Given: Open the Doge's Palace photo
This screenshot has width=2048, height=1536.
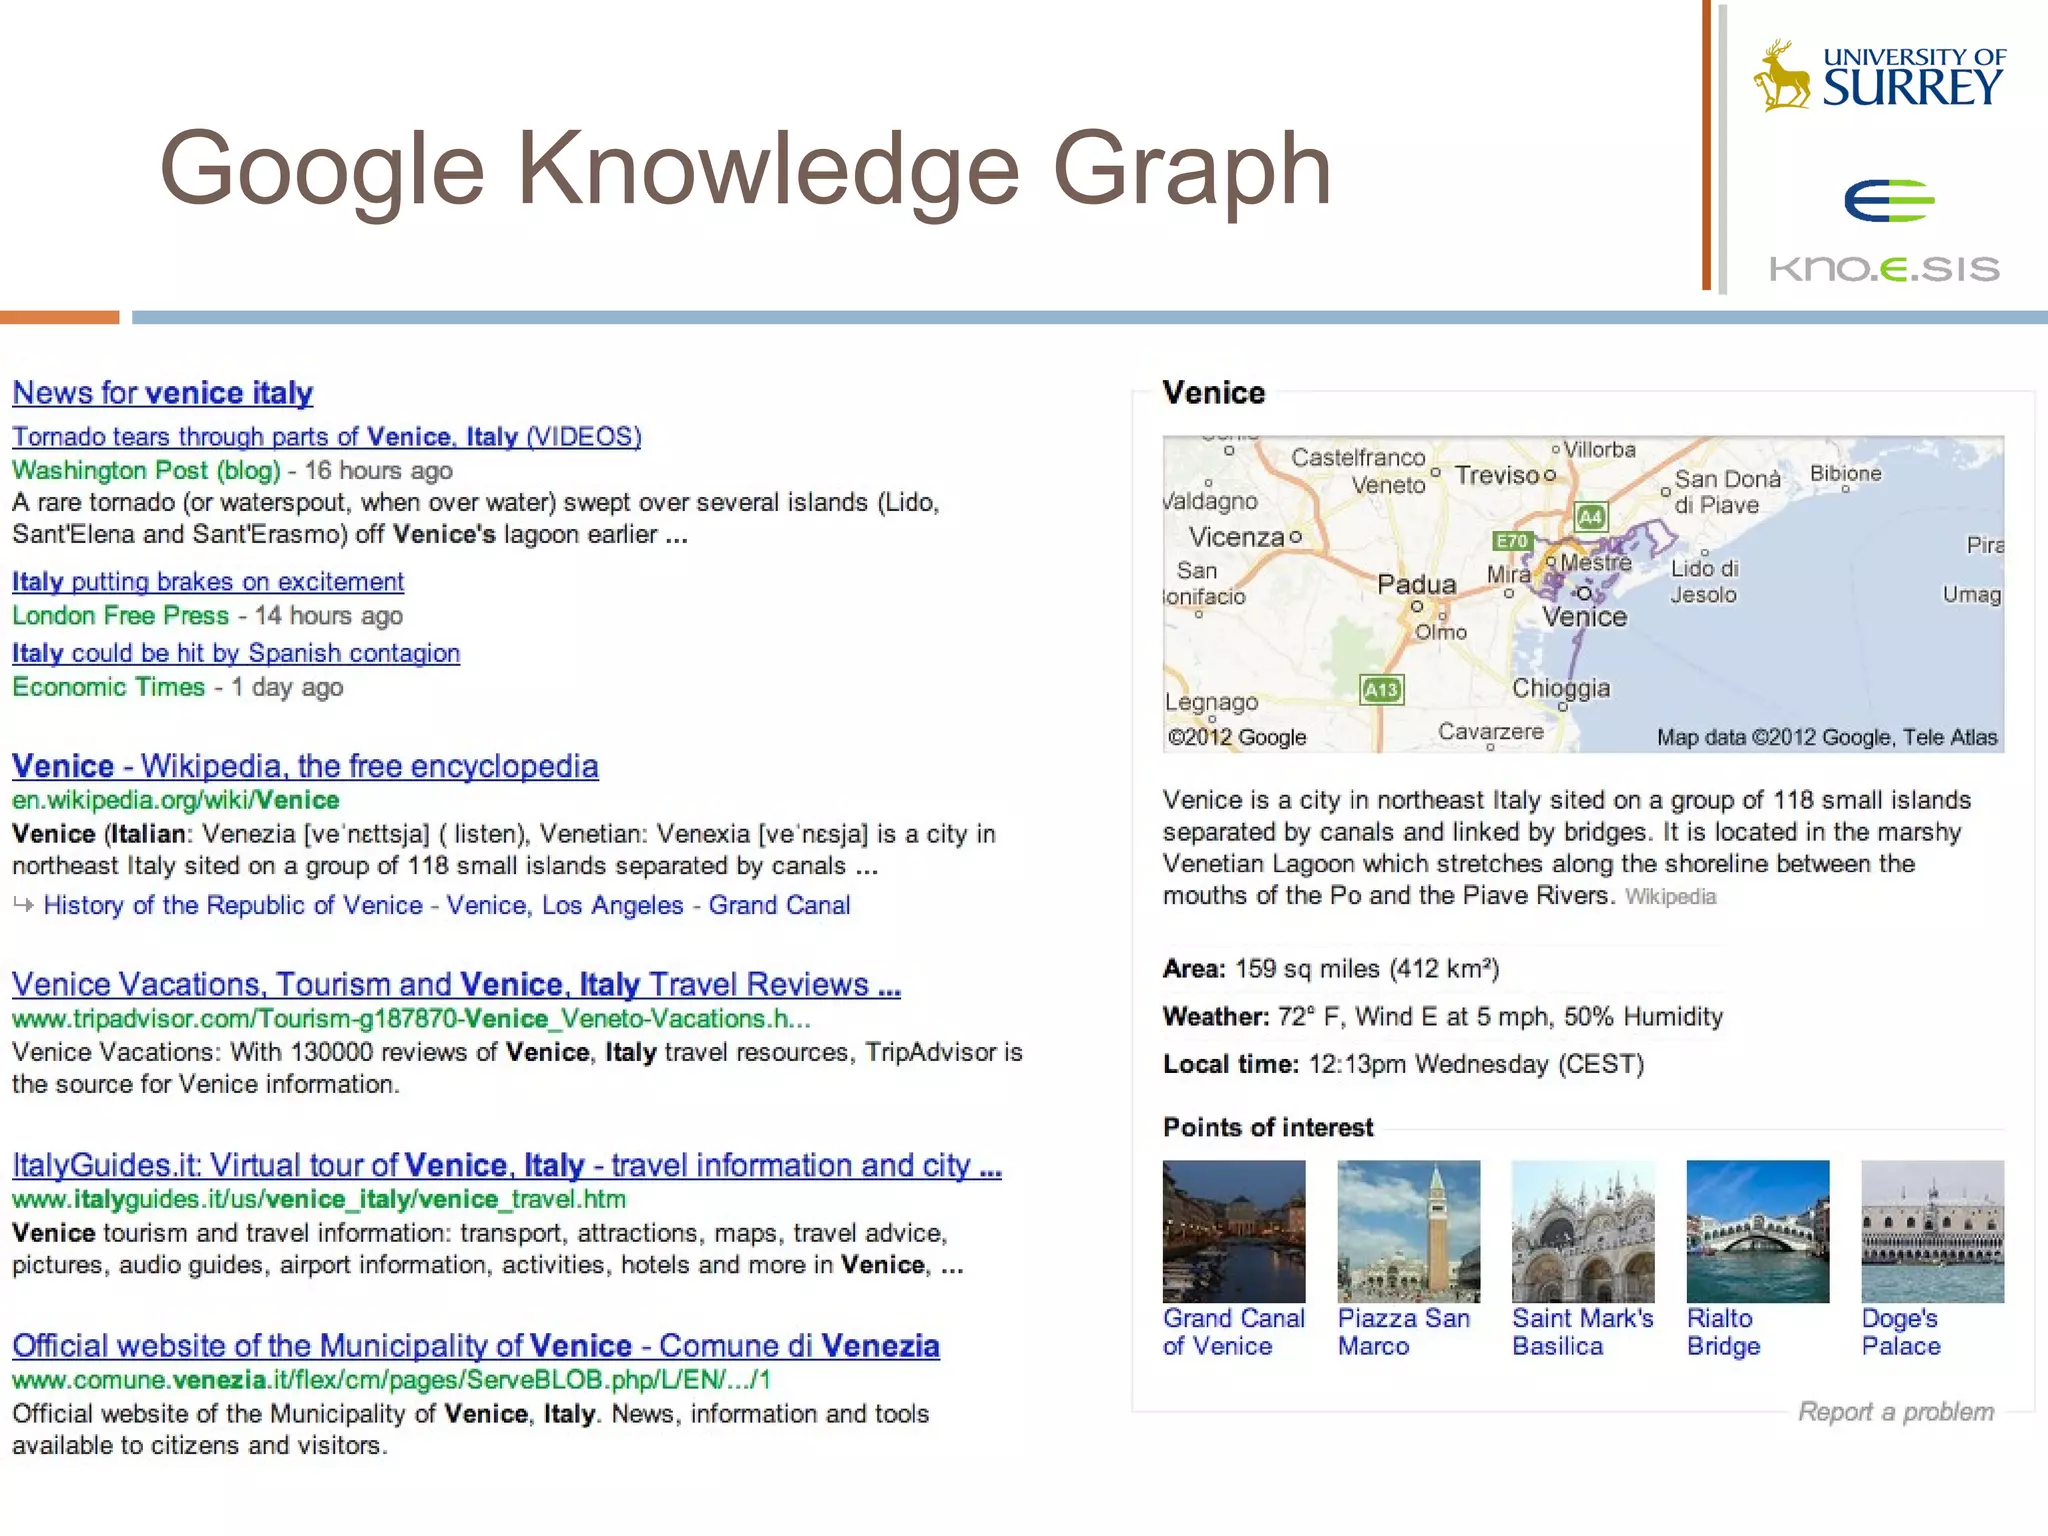Looking at the screenshot, I should 1932,1231.
